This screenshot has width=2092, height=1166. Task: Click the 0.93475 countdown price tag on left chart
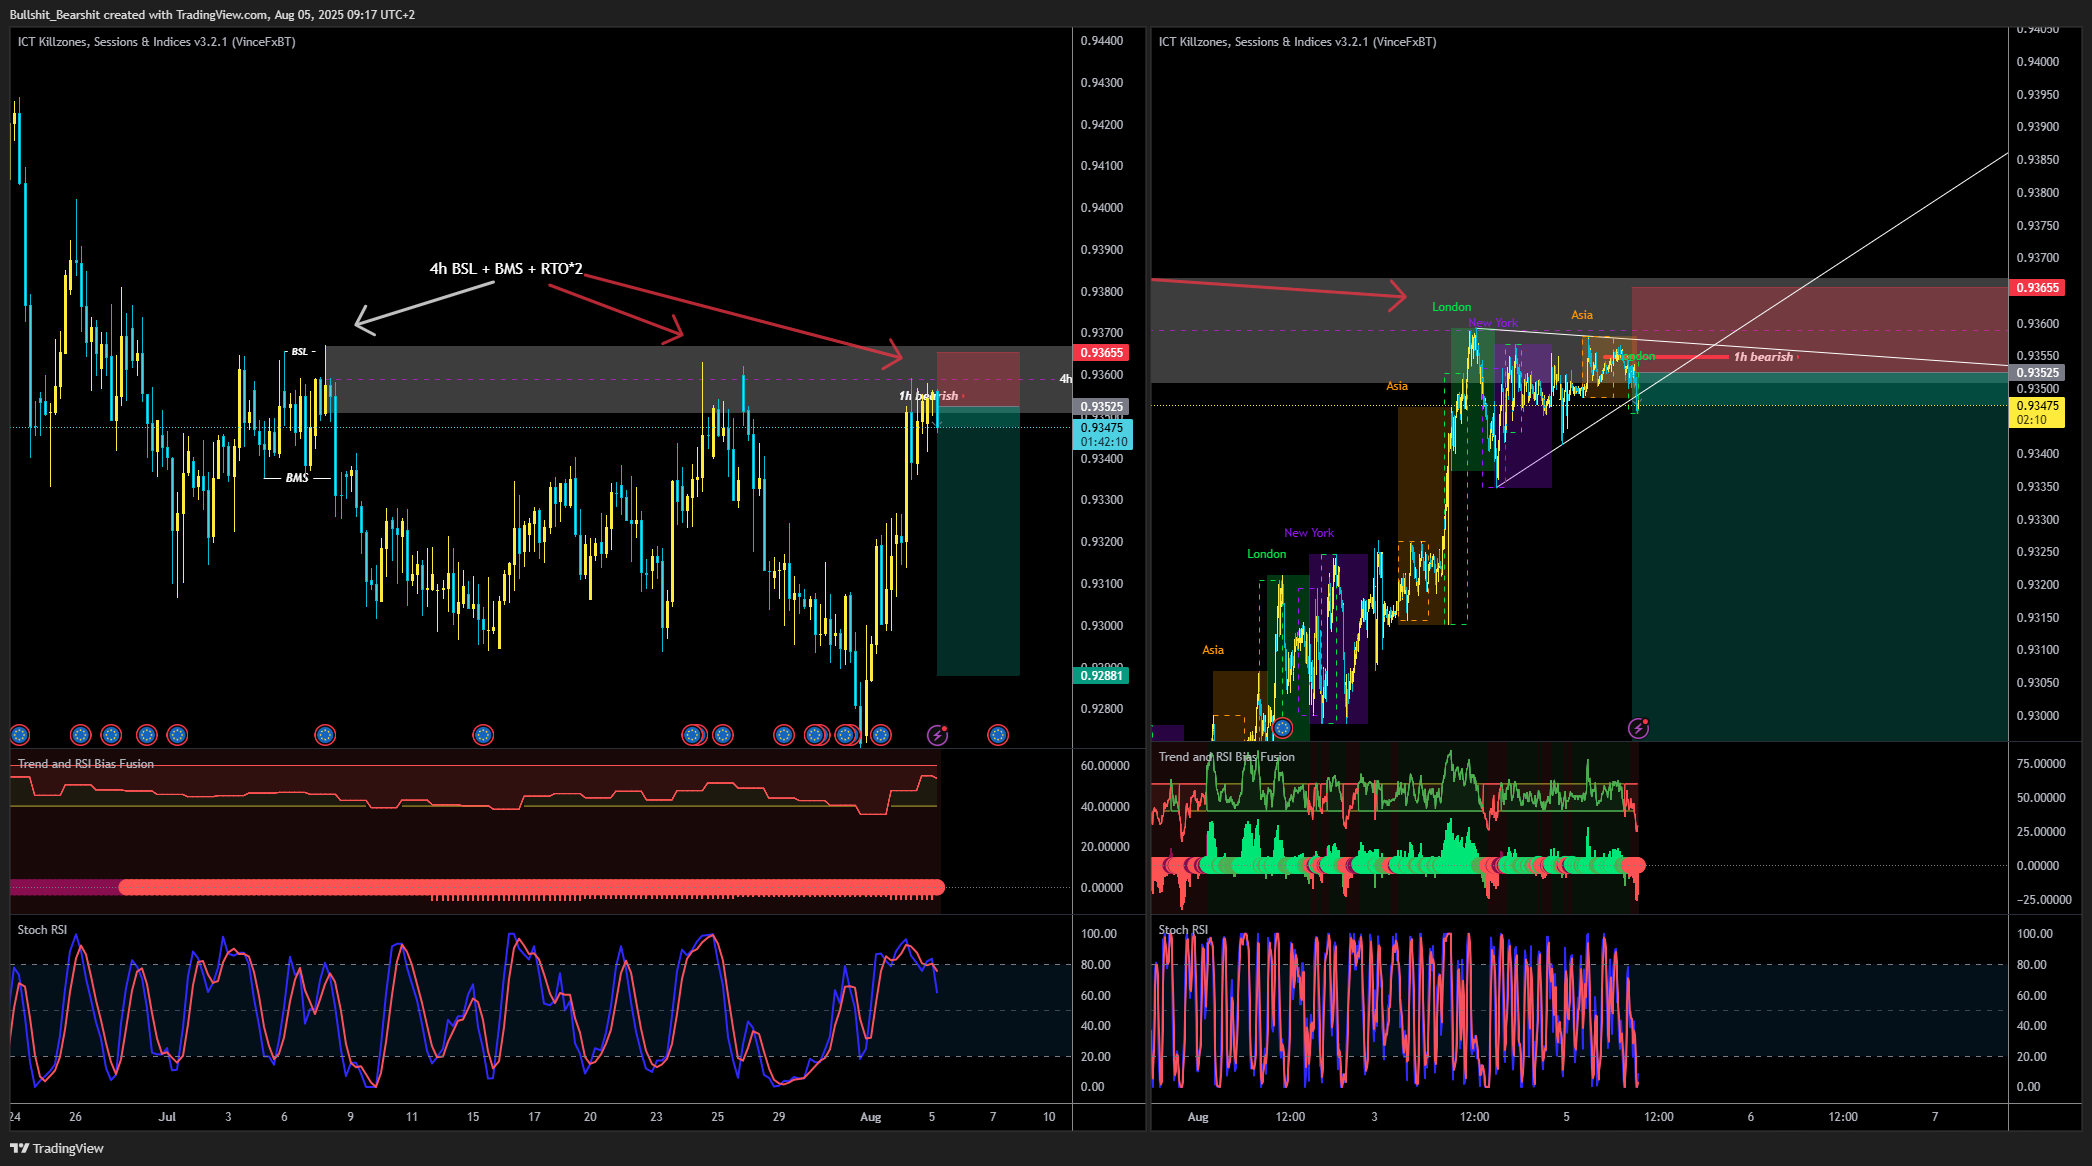(1103, 435)
